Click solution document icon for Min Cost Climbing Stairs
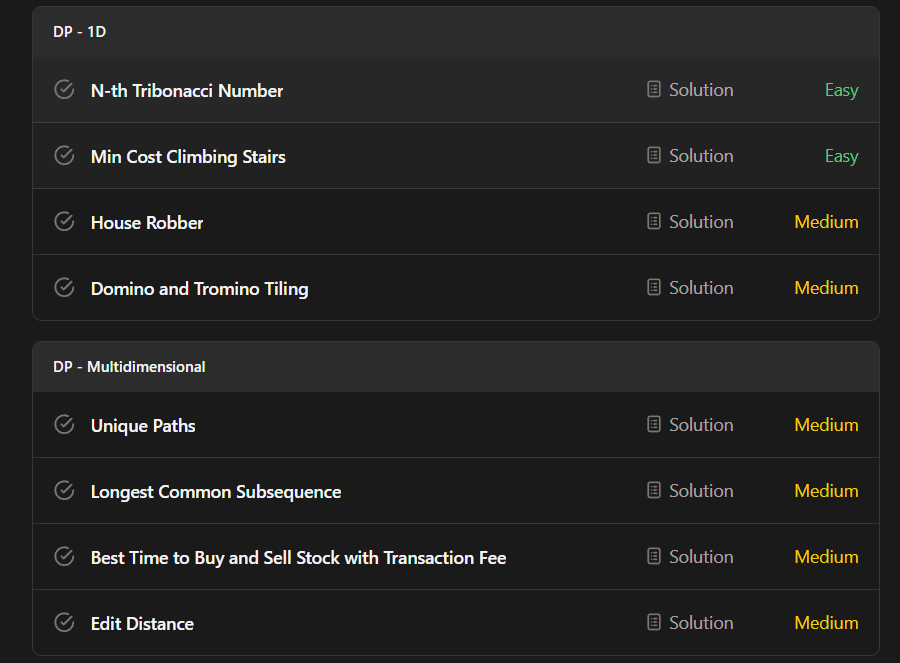900x663 pixels. tap(654, 156)
